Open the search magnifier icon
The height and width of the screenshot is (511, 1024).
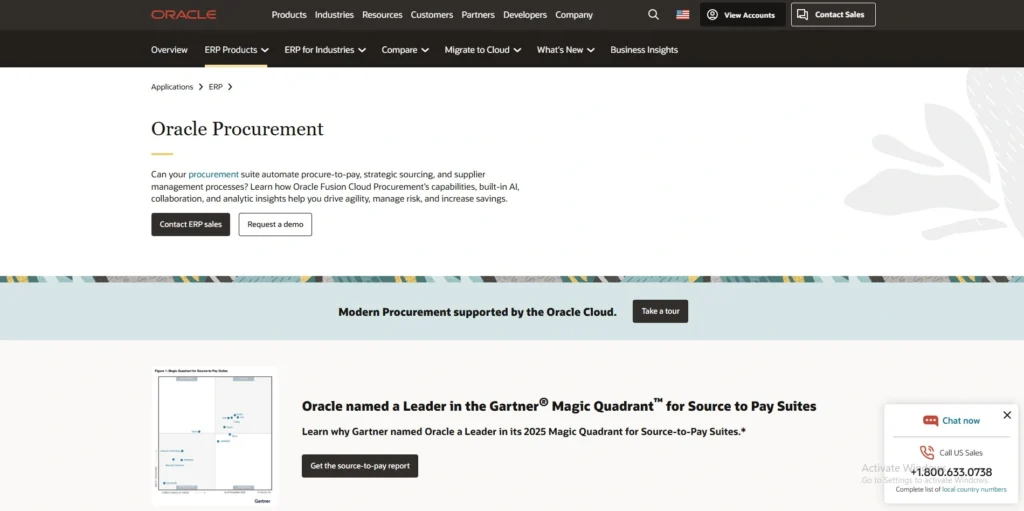click(653, 14)
